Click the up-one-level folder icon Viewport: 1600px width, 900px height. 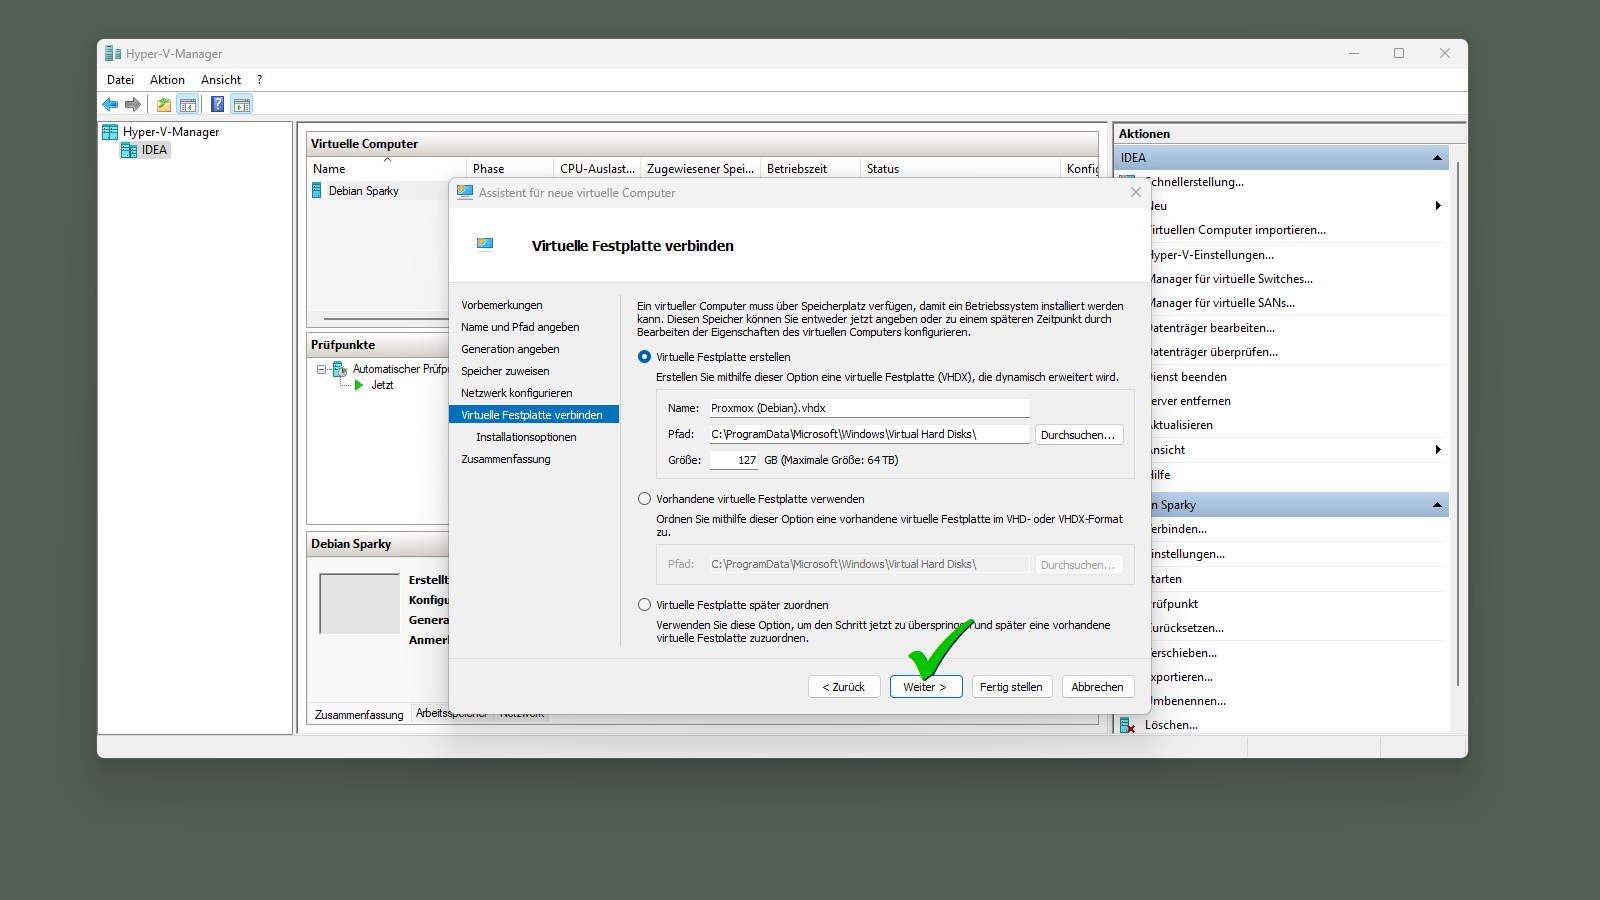[x=163, y=104]
